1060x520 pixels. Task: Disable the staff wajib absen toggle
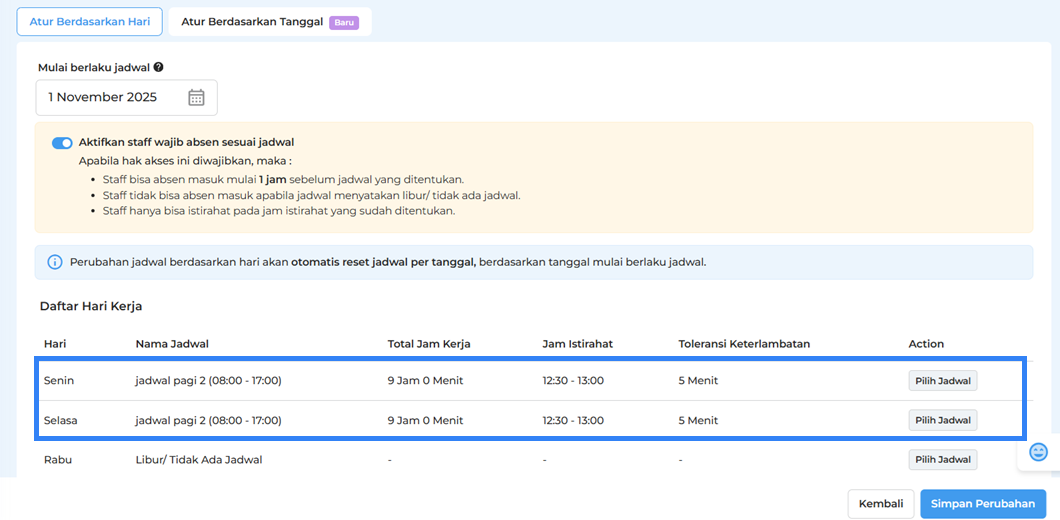coord(62,143)
